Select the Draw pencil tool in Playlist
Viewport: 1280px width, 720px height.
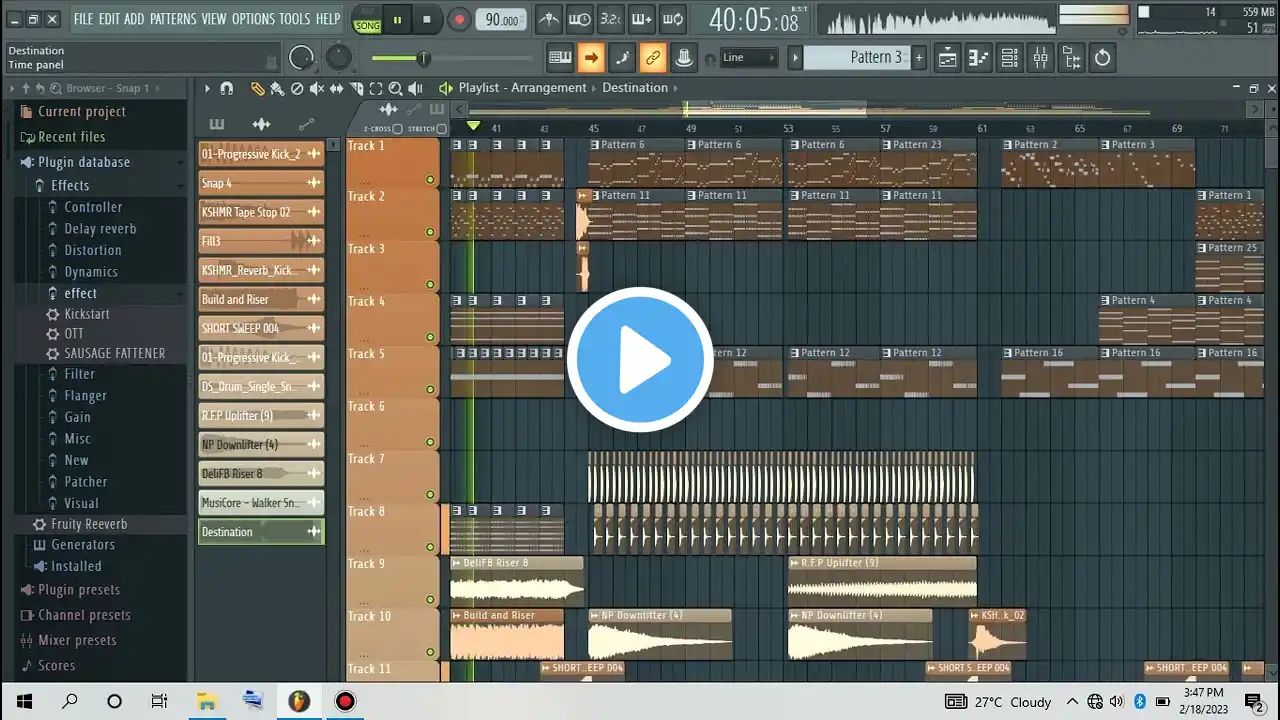coord(257,88)
